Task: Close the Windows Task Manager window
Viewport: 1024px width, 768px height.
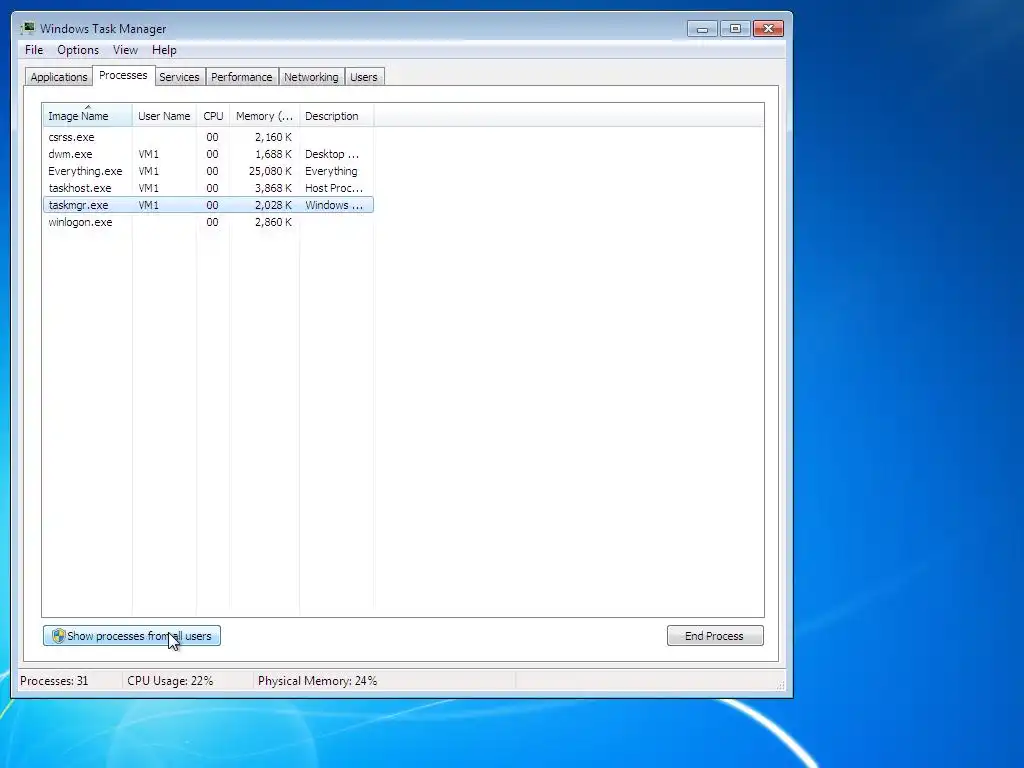Action: (768, 29)
